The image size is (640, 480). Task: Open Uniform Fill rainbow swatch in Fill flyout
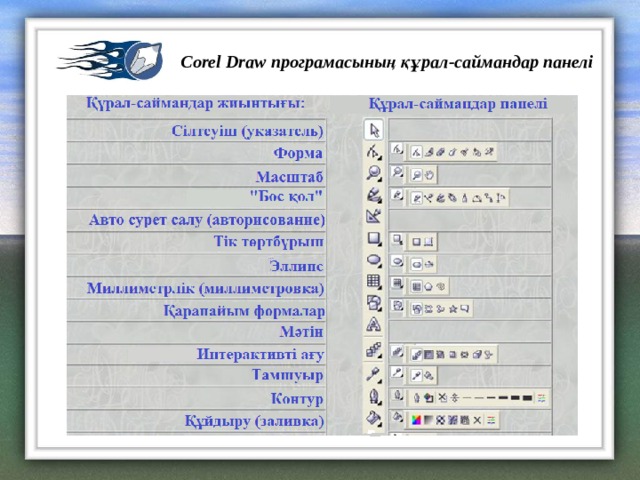[416, 420]
